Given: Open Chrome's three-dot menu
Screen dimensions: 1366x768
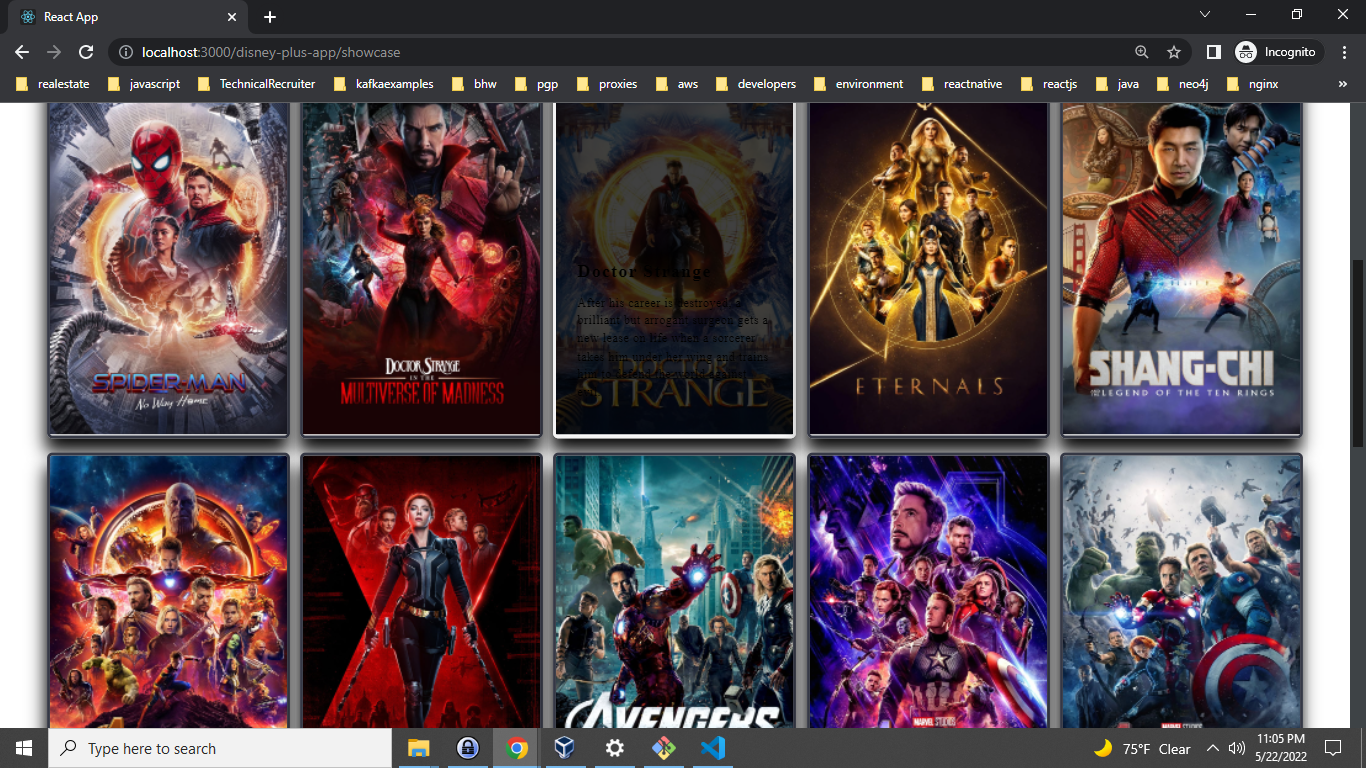Looking at the screenshot, I should point(1344,52).
